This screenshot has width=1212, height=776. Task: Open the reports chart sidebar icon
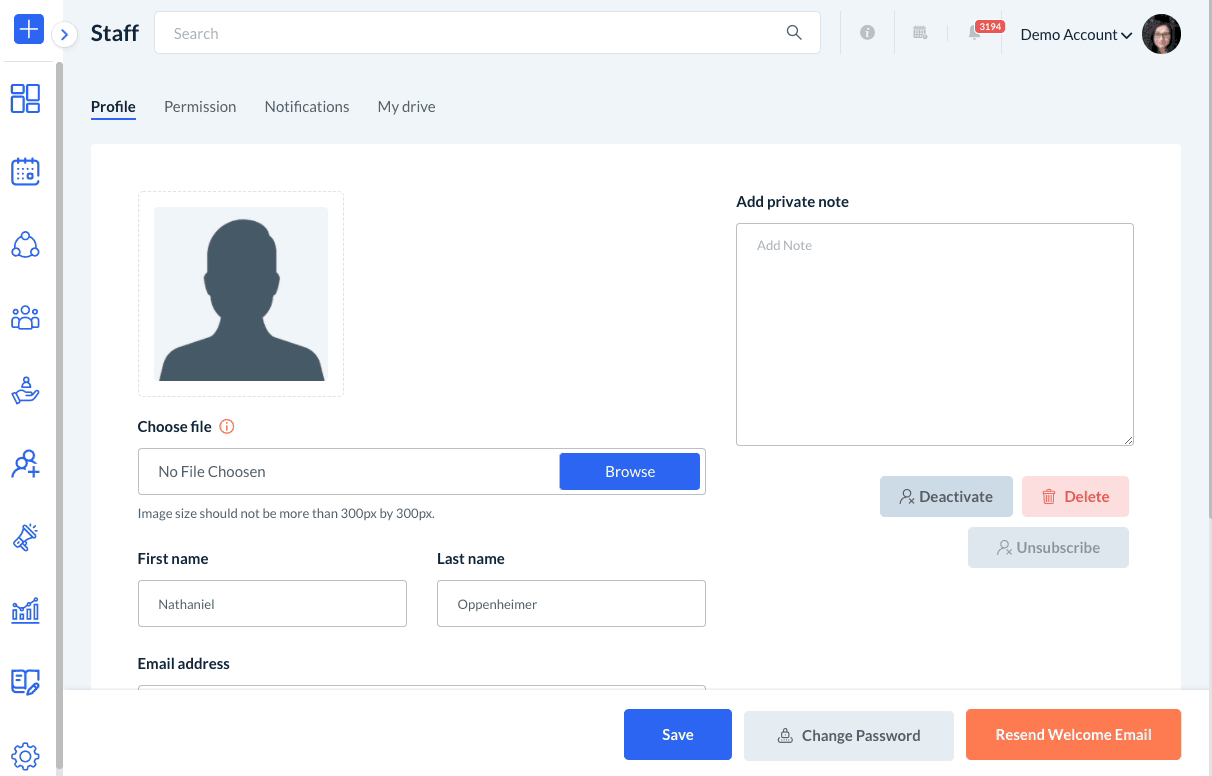tap(25, 610)
